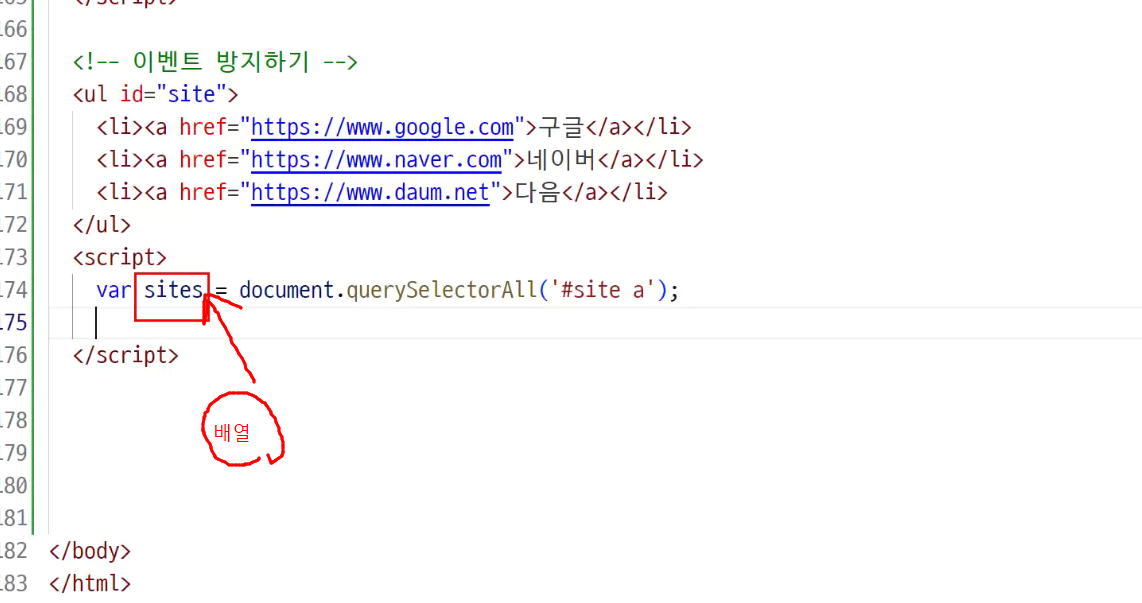Click the closing </script> tag on line 176

click(125, 355)
